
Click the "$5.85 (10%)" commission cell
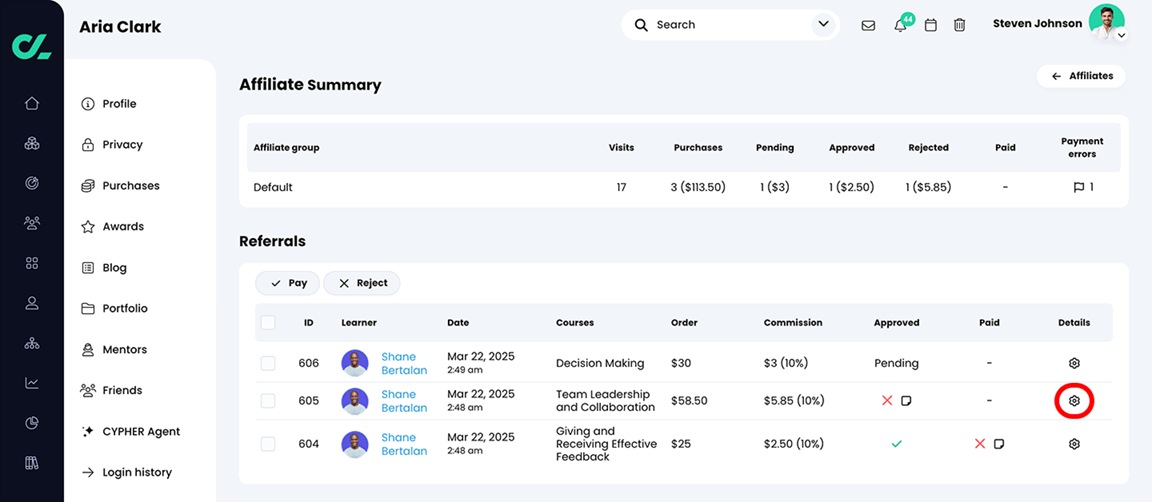(x=794, y=401)
